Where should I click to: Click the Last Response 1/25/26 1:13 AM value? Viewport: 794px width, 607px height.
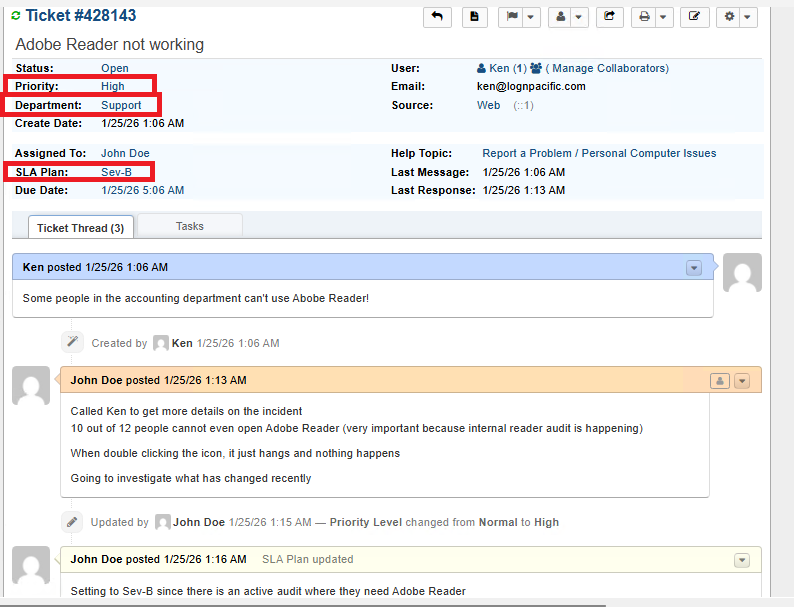click(x=524, y=190)
